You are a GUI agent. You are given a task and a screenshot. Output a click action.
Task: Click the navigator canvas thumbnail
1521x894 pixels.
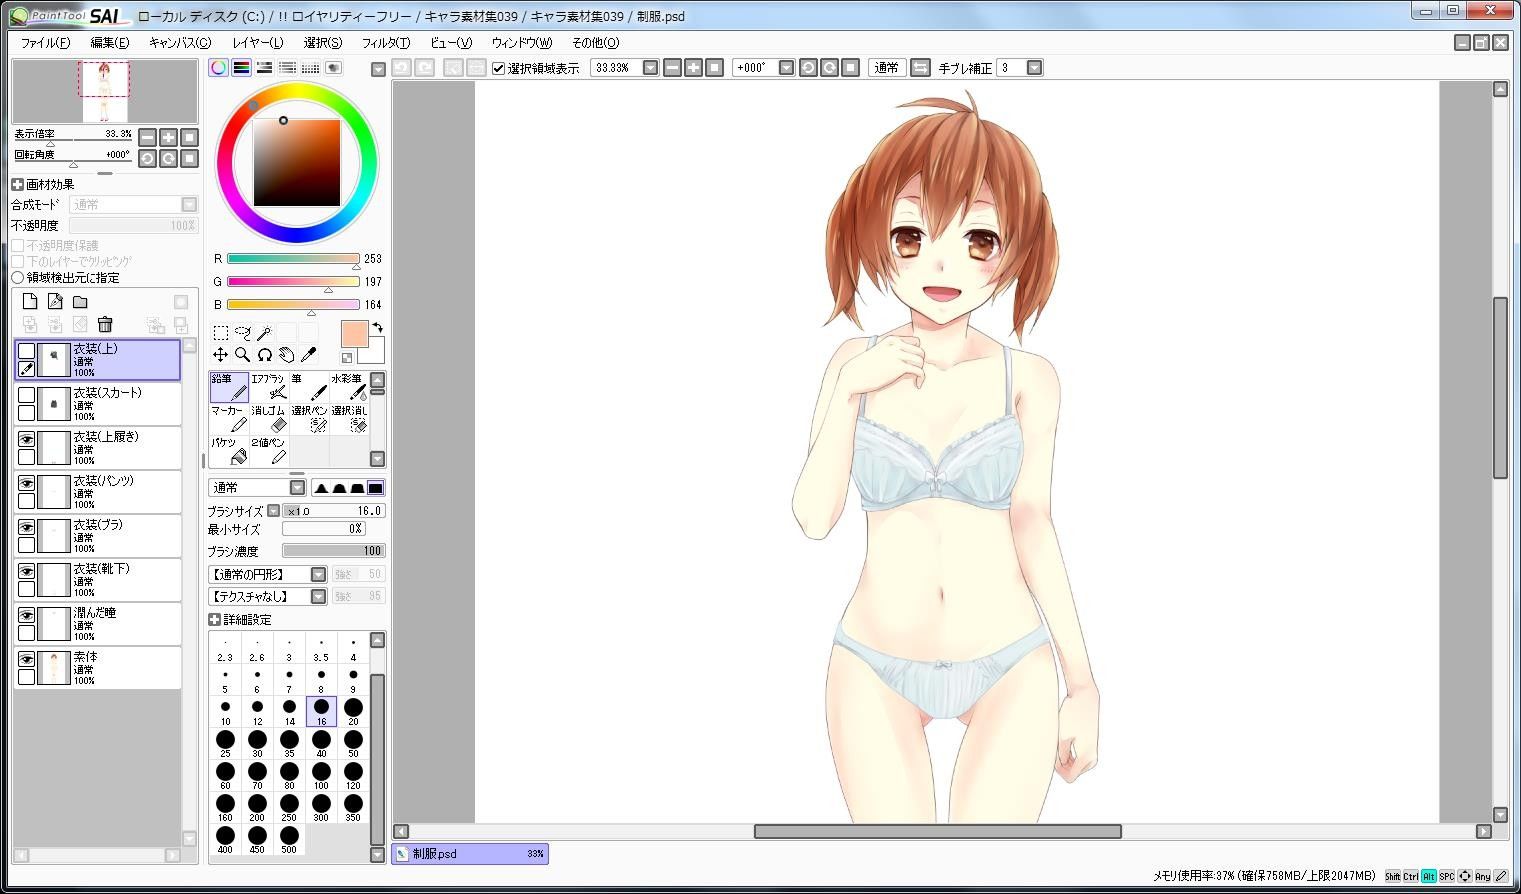pyautogui.click(x=105, y=92)
